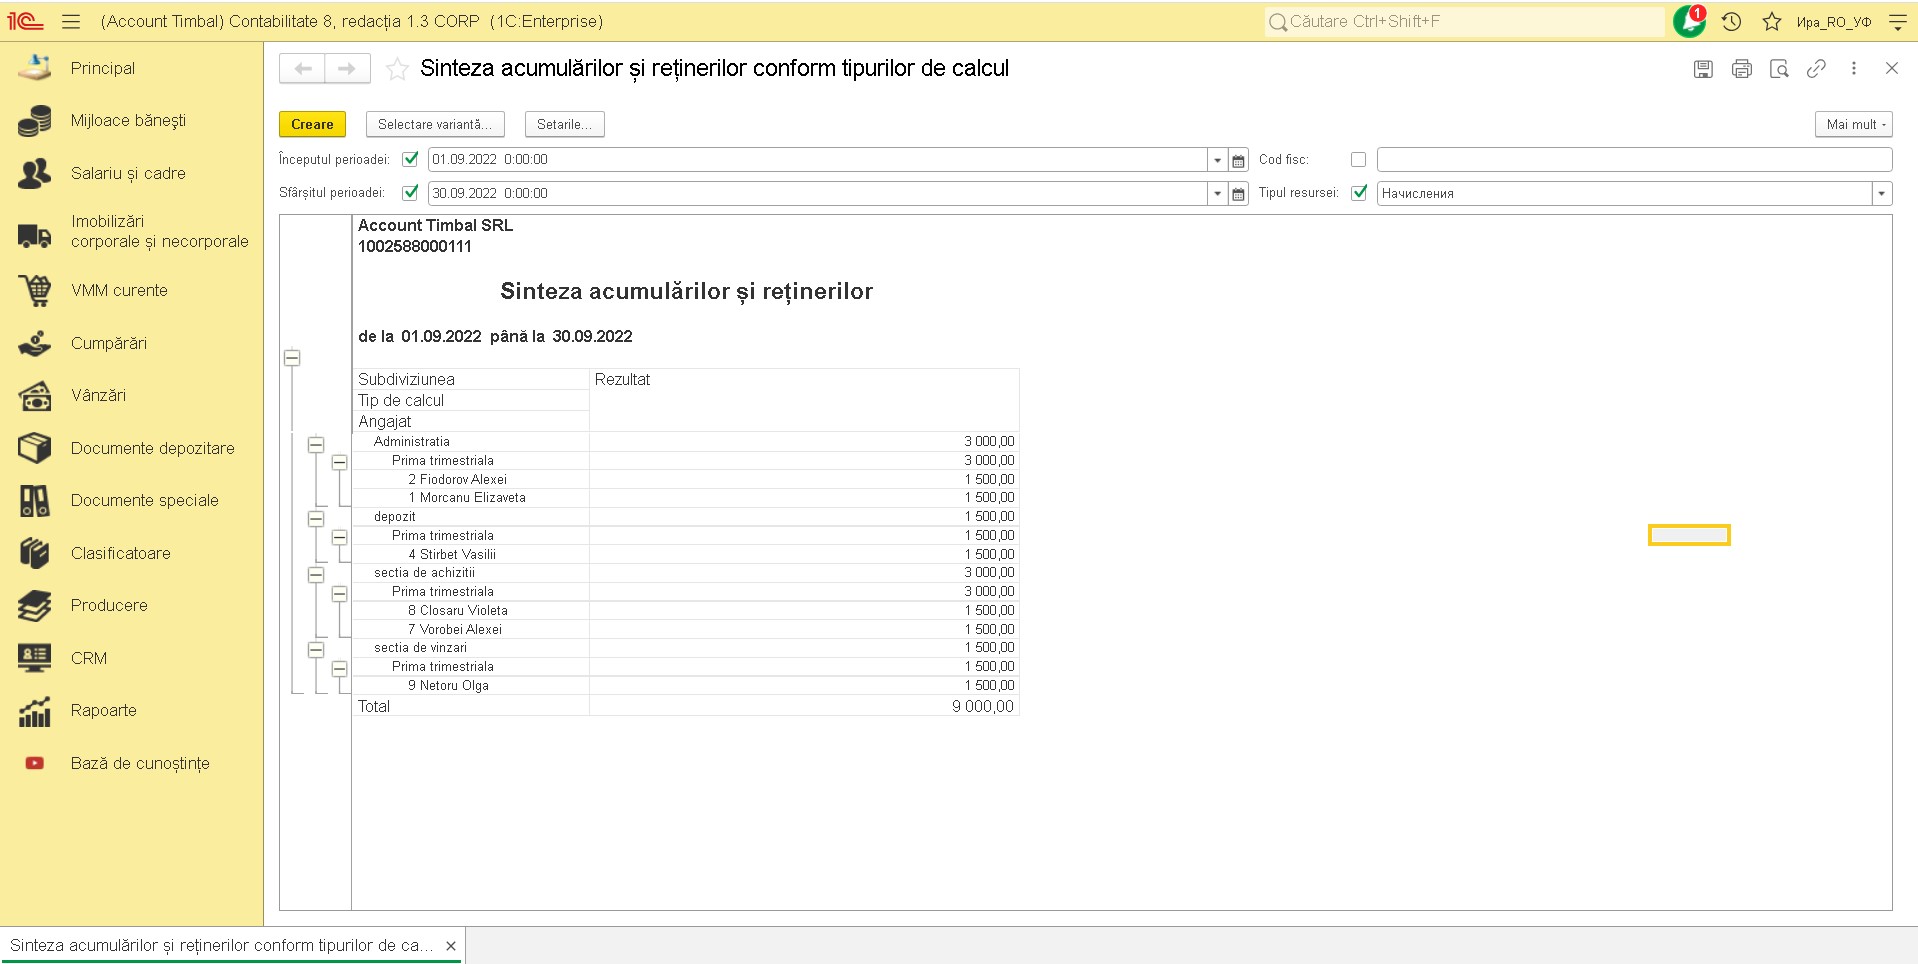The image size is (1918, 964).
Task: Open print preview icon
Action: tap(1779, 68)
